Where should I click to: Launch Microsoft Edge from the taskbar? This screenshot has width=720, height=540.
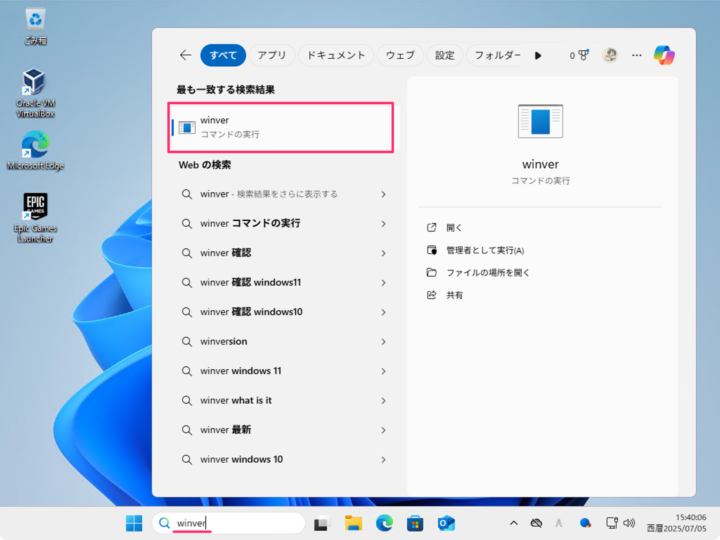[384, 523]
